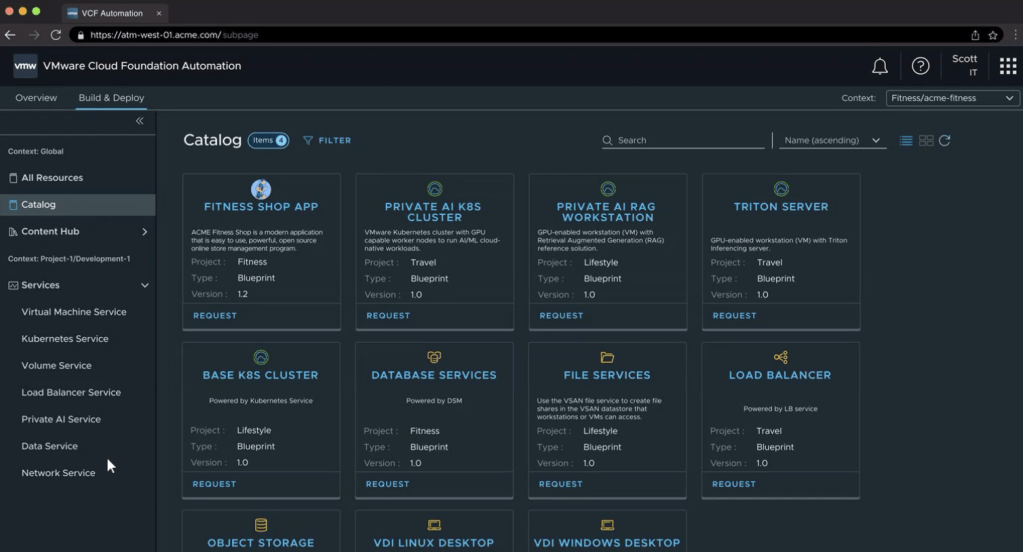Refresh the catalog list
The width and height of the screenshot is (1023, 552).
tap(945, 141)
